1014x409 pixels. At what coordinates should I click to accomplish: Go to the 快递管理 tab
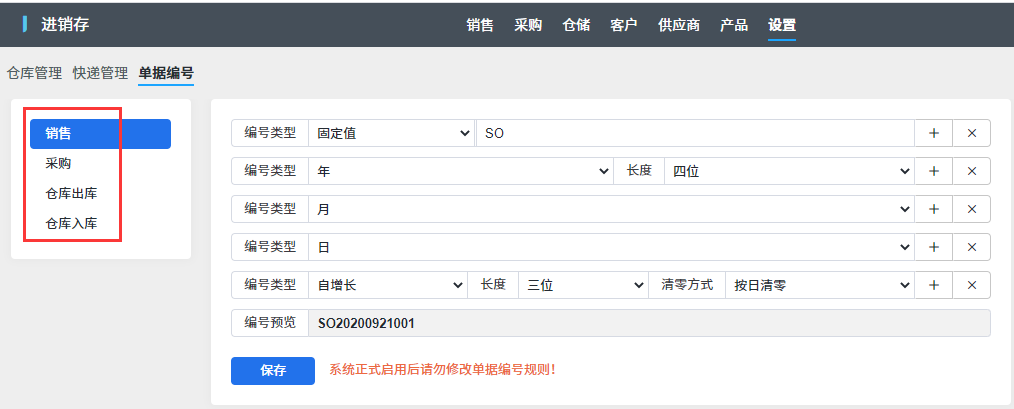click(100, 73)
